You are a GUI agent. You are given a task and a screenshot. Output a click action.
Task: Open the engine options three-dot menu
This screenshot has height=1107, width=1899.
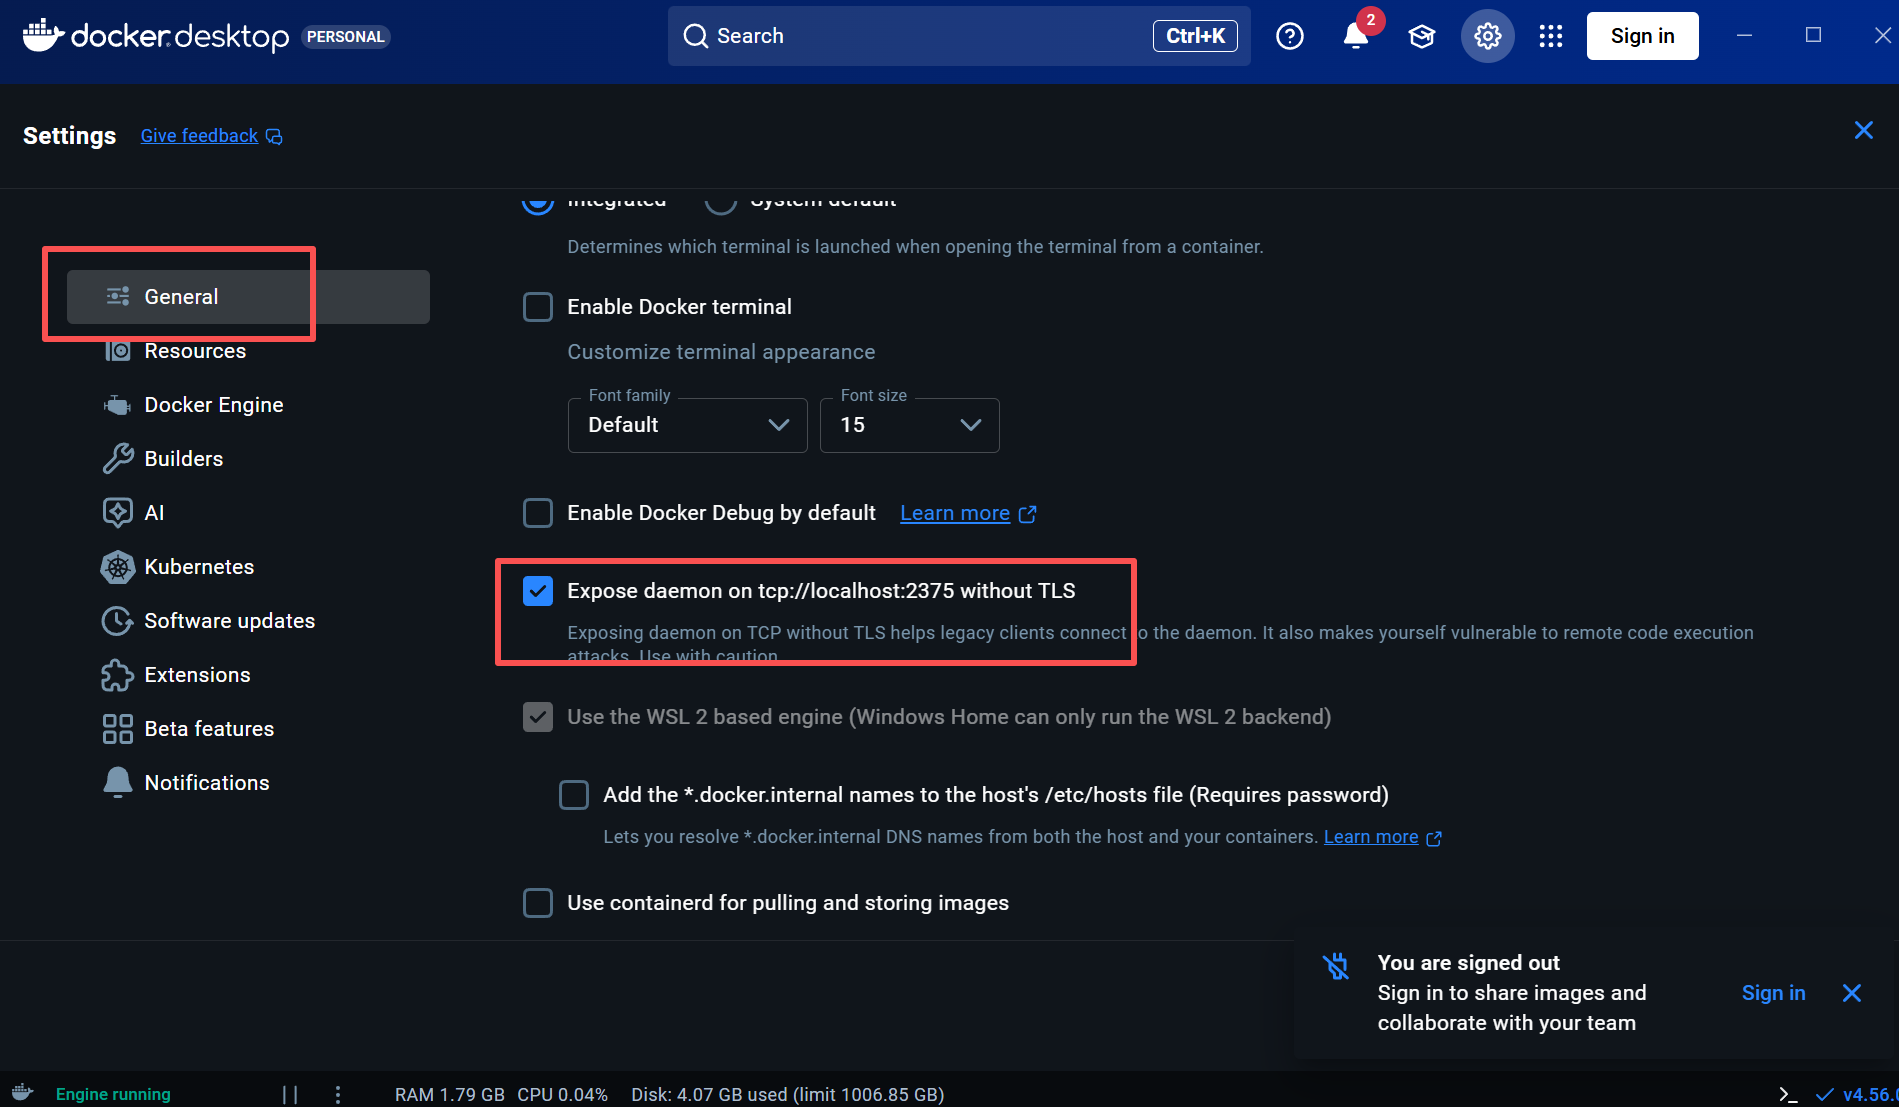click(x=338, y=1094)
